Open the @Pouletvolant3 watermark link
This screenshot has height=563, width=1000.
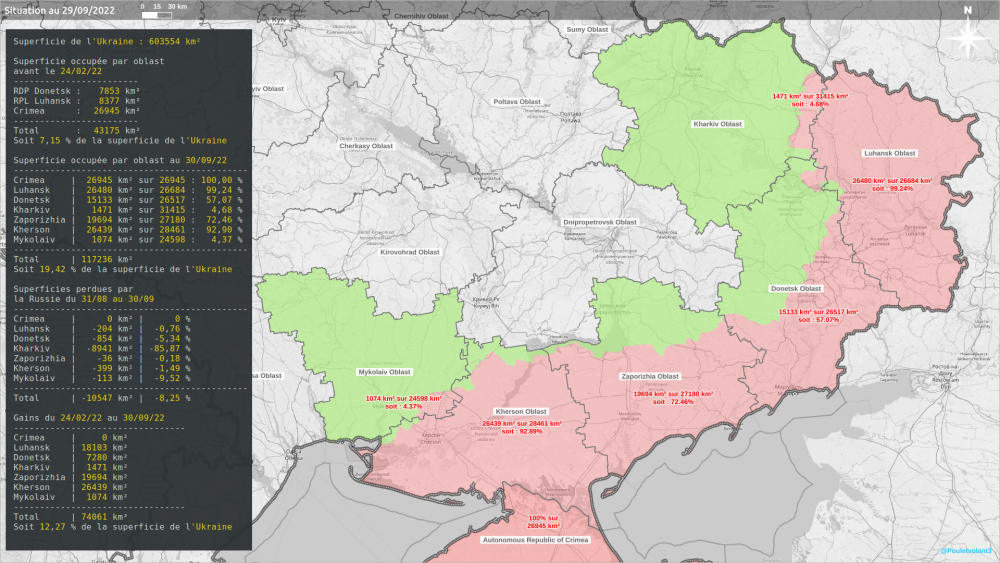click(x=966, y=551)
